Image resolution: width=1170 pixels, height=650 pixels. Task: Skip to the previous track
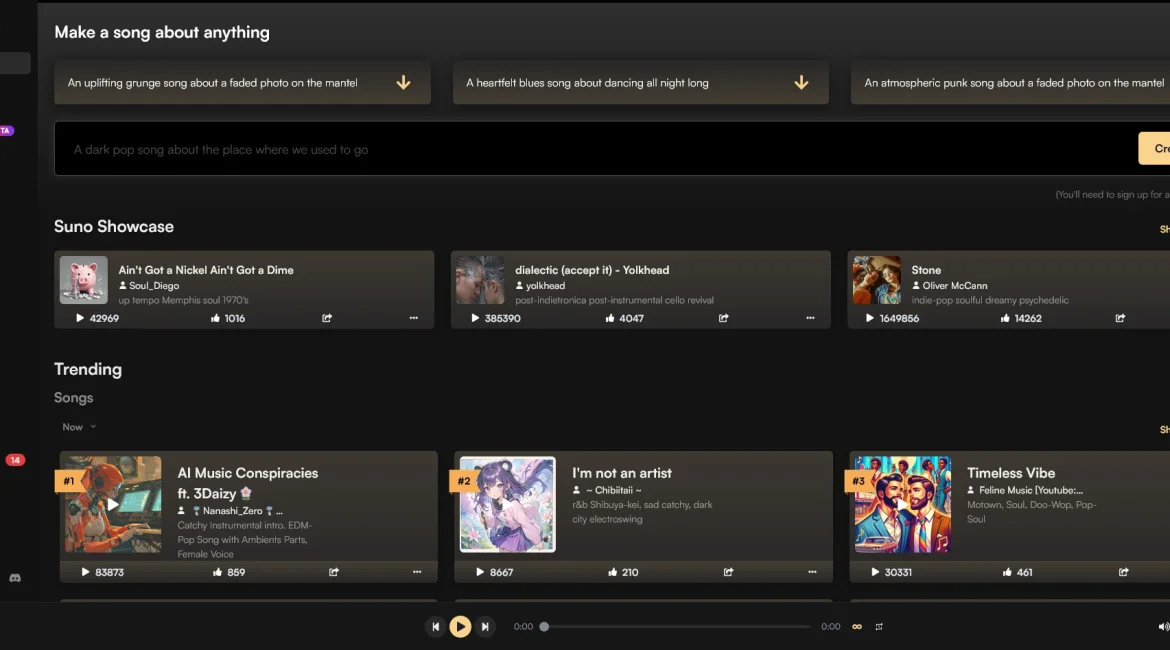pyautogui.click(x=436, y=627)
